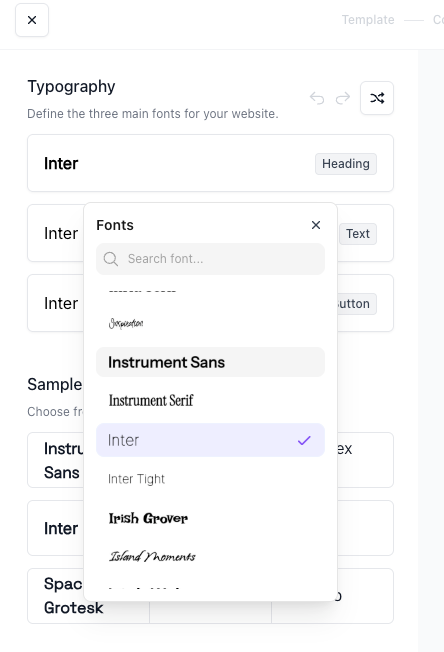Click the undo arrow icon
This screenshot has height=652, width=444.
click(317, 99)
